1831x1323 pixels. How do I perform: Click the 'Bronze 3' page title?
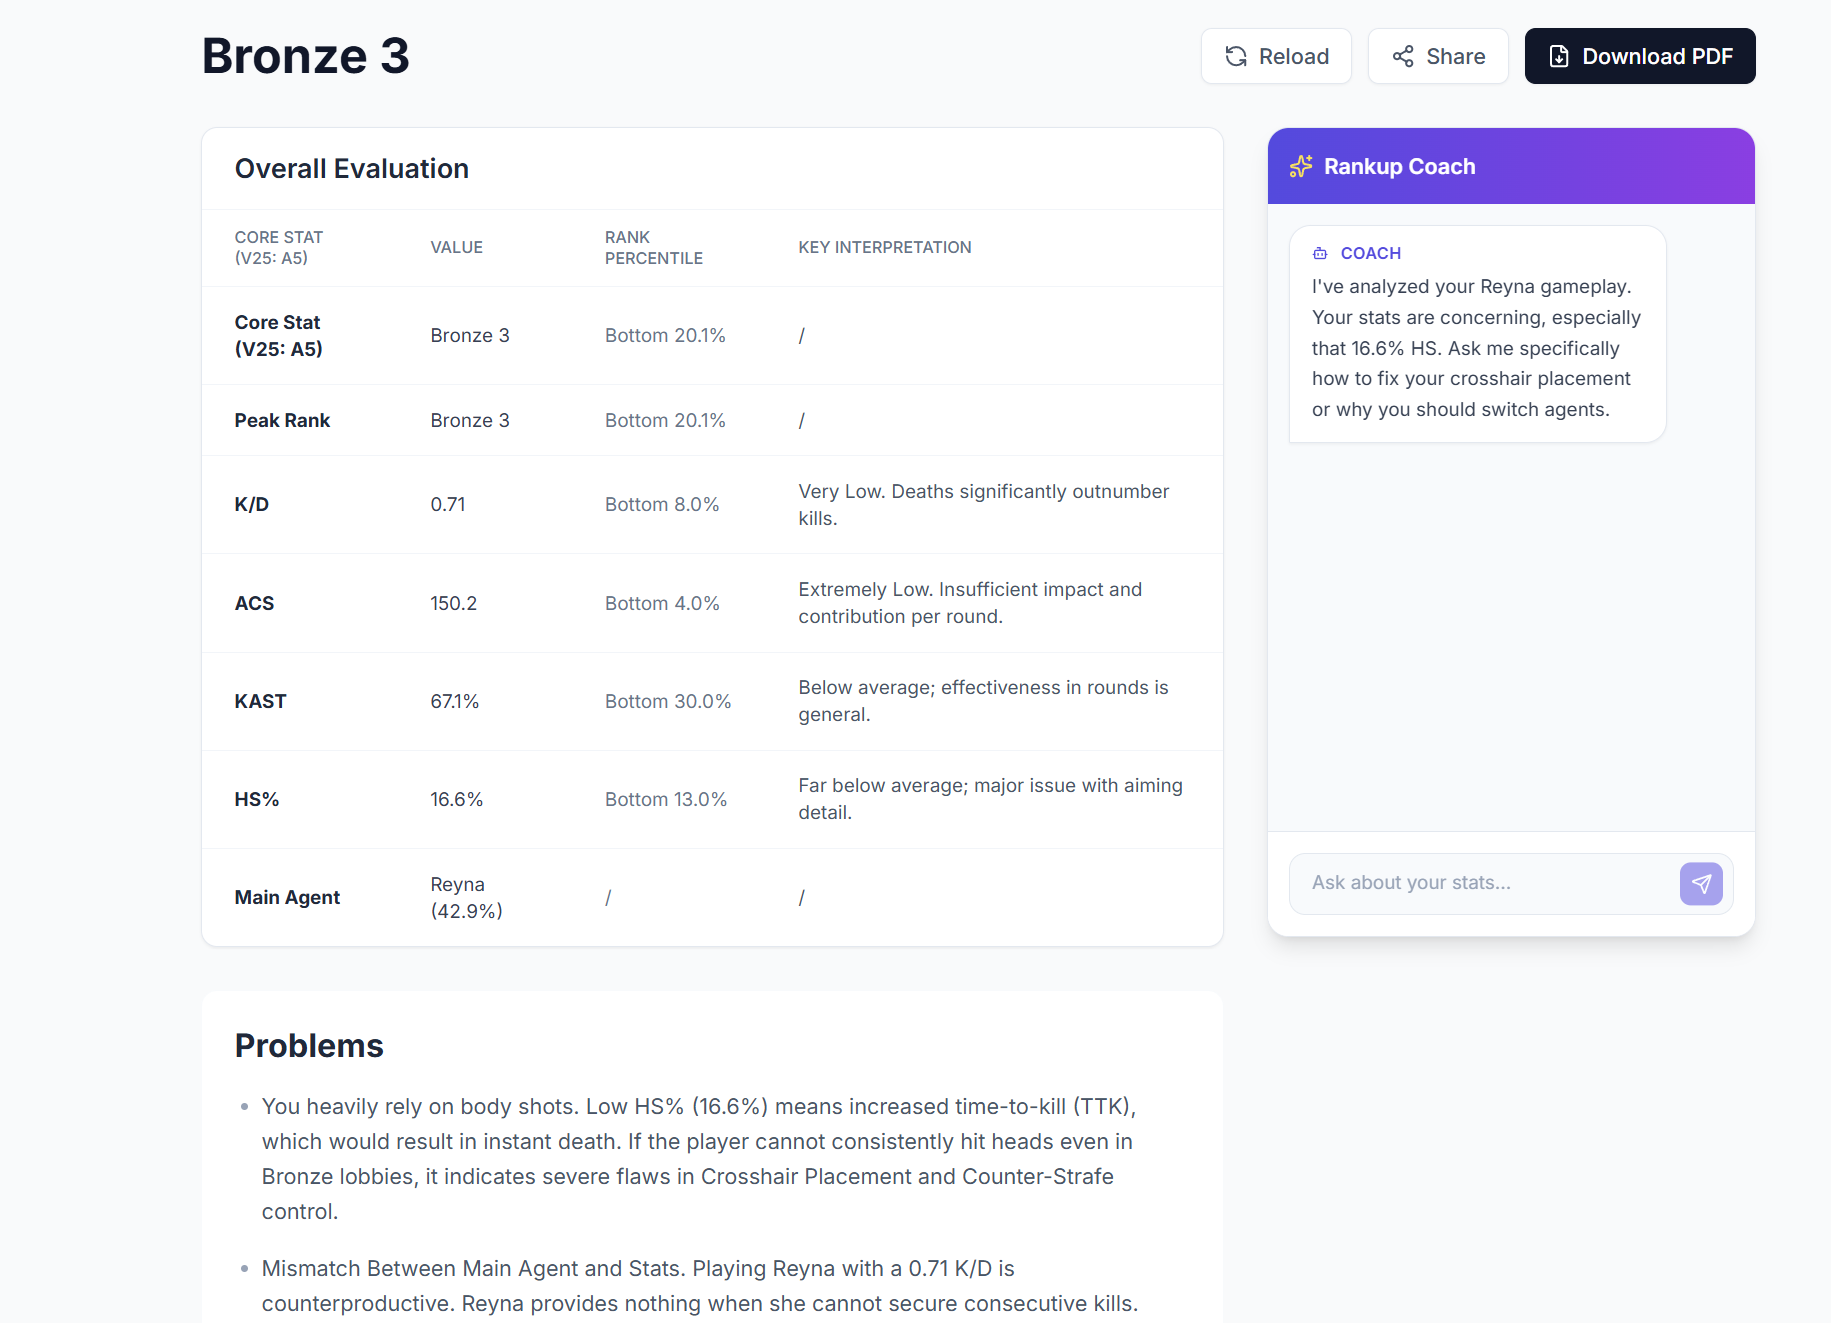pyautogui.click(x=304, y=56)
